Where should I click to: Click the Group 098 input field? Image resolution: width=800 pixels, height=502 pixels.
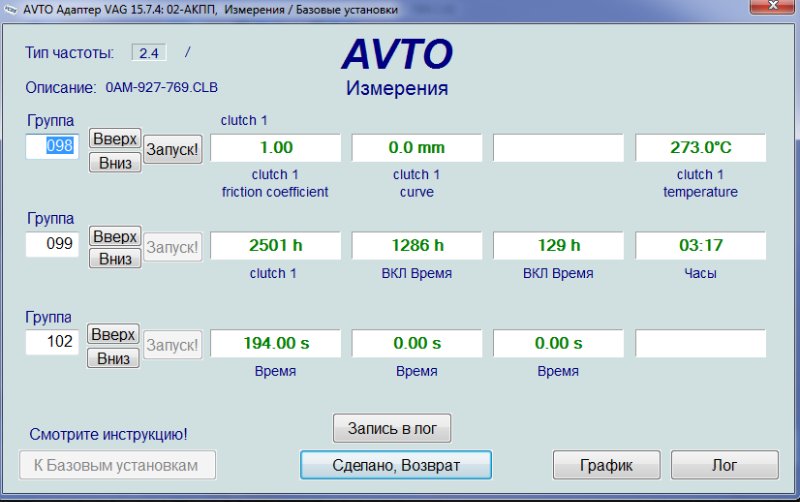coord(52,146)
